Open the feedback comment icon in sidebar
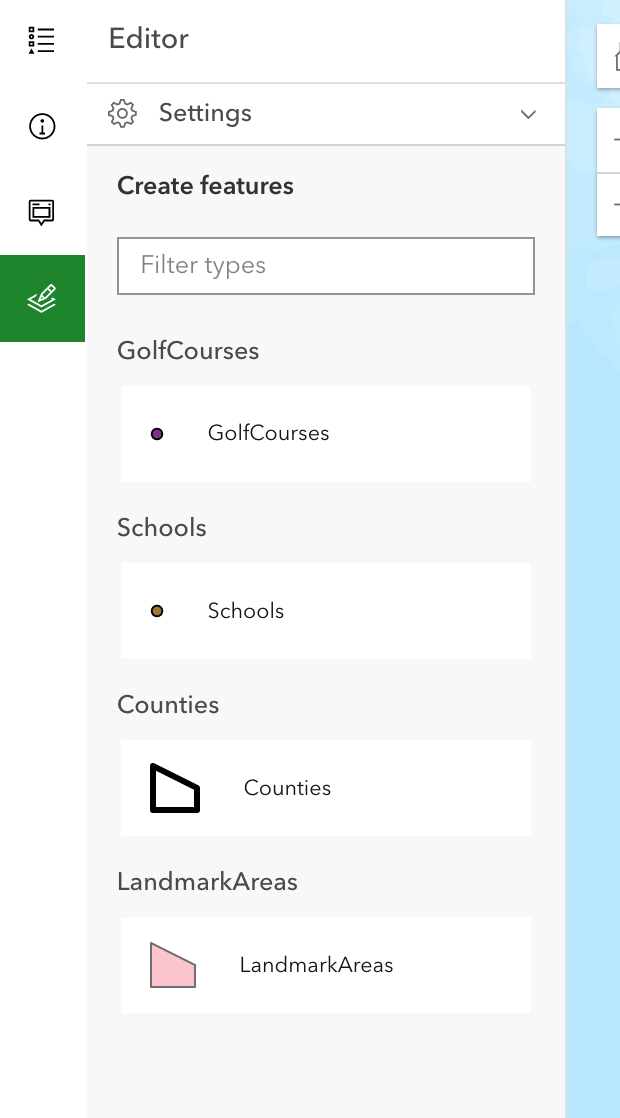This screenshot has height=1118, width=620. click(40, 213)
